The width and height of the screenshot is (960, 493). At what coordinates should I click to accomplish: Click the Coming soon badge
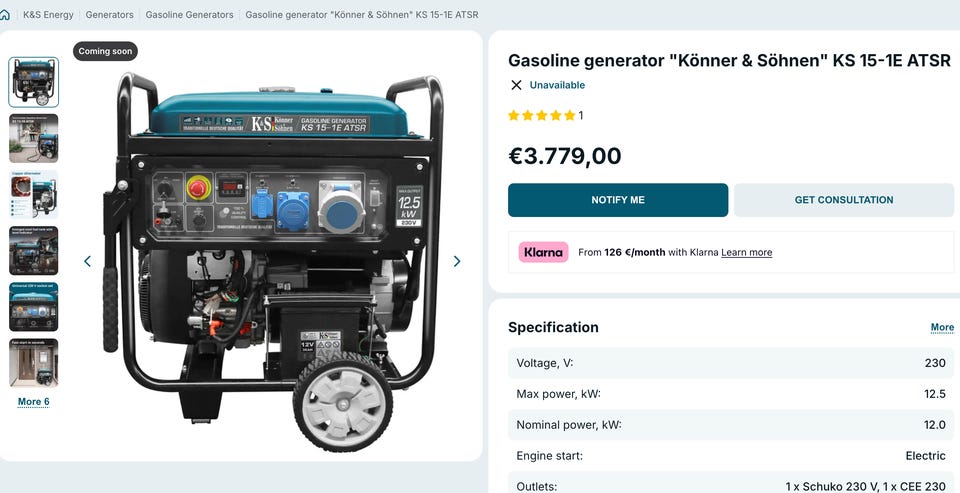105,51
